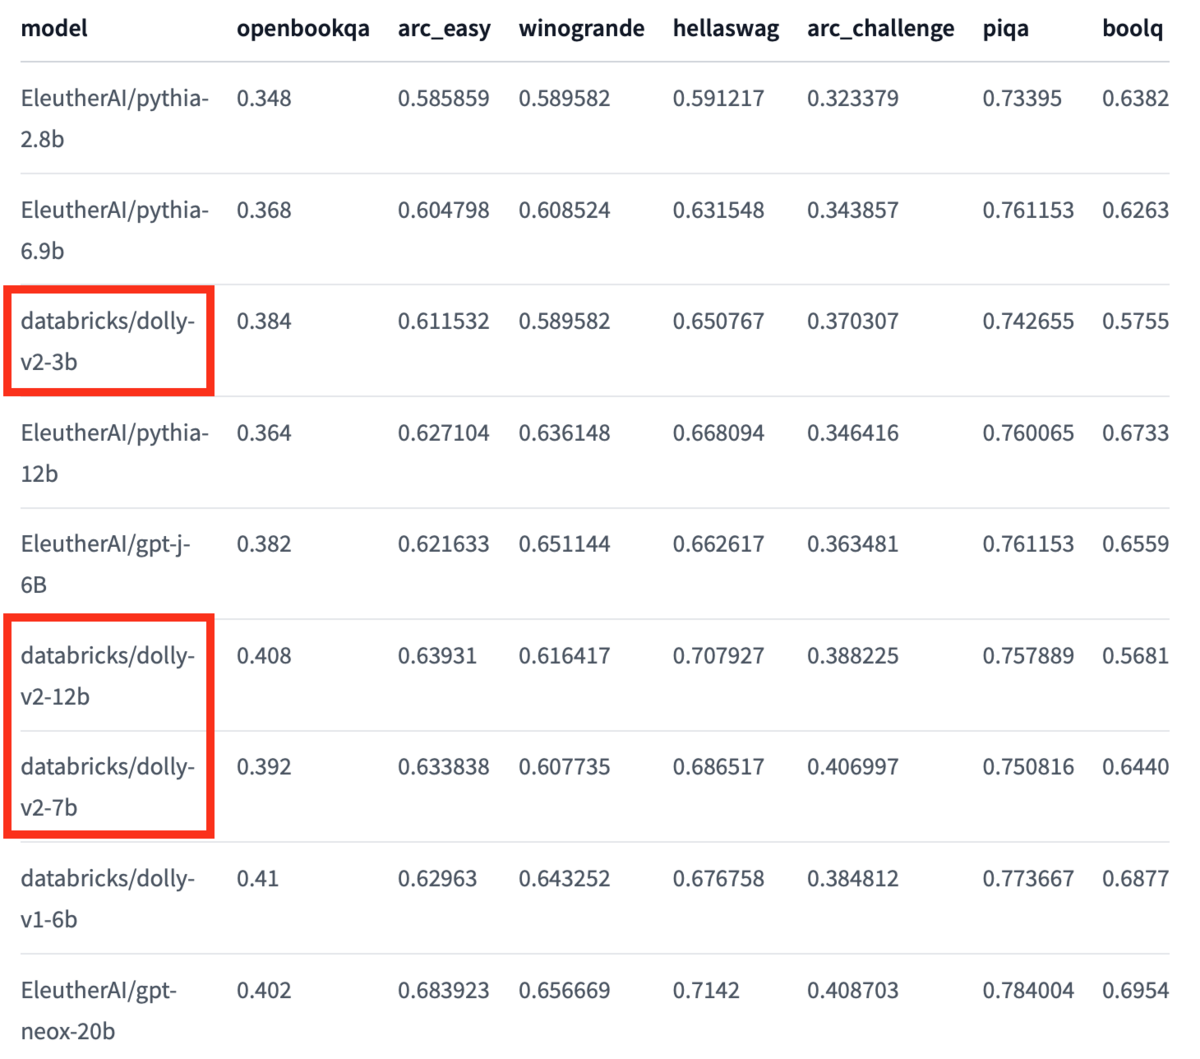Screen dimensions: 1200x1059
Task: Click model name databricks/dolly-v2-3b
Action: tap(108, 341)
